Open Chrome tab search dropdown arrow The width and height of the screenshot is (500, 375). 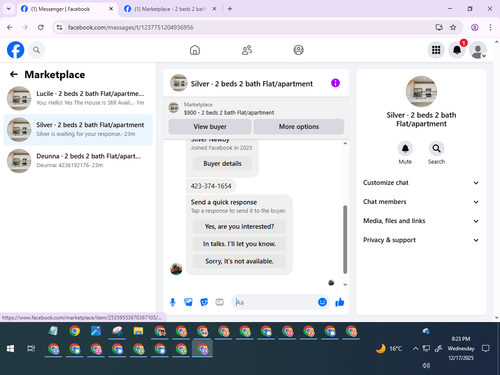9,9
